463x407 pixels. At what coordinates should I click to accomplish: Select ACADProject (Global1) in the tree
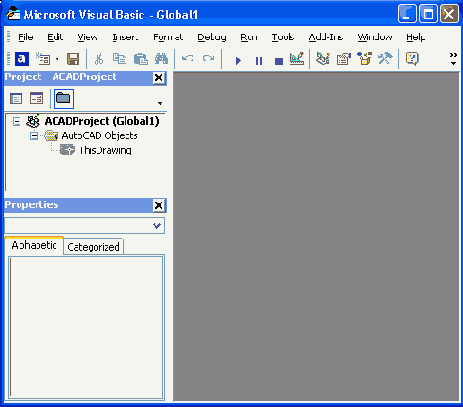(102, 121)
